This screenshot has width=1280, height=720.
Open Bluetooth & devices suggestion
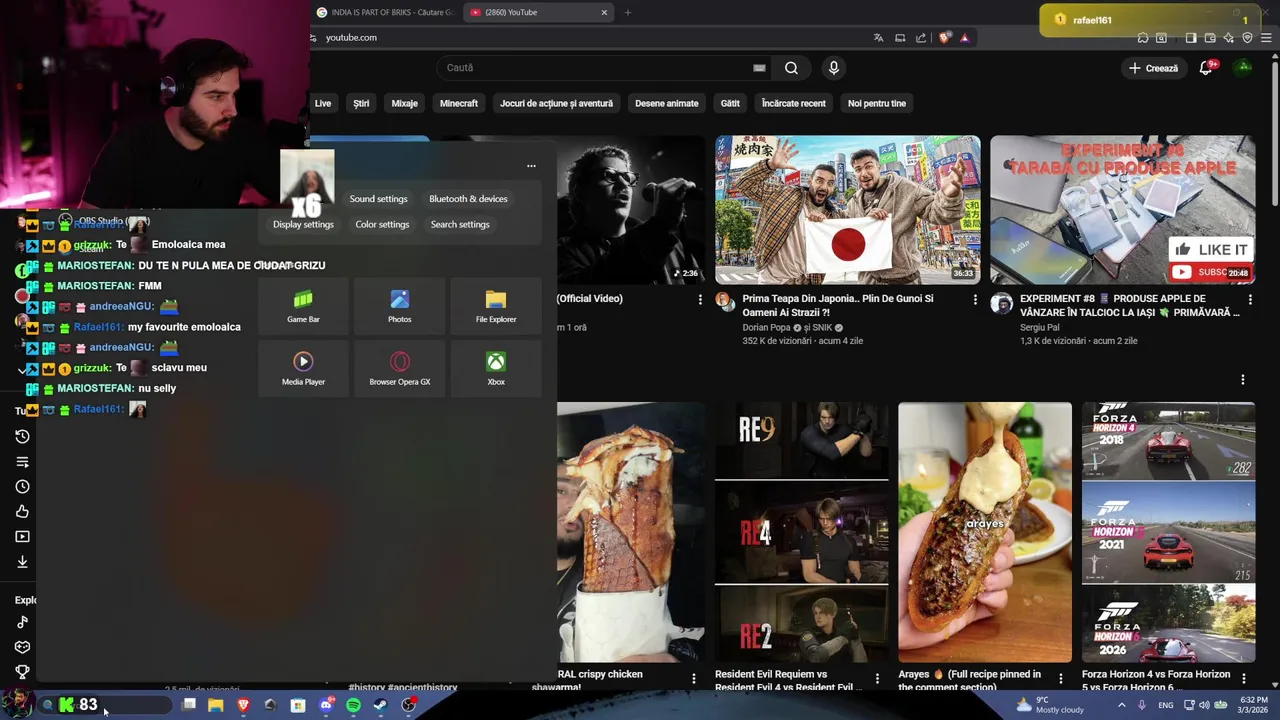point(468,199)
